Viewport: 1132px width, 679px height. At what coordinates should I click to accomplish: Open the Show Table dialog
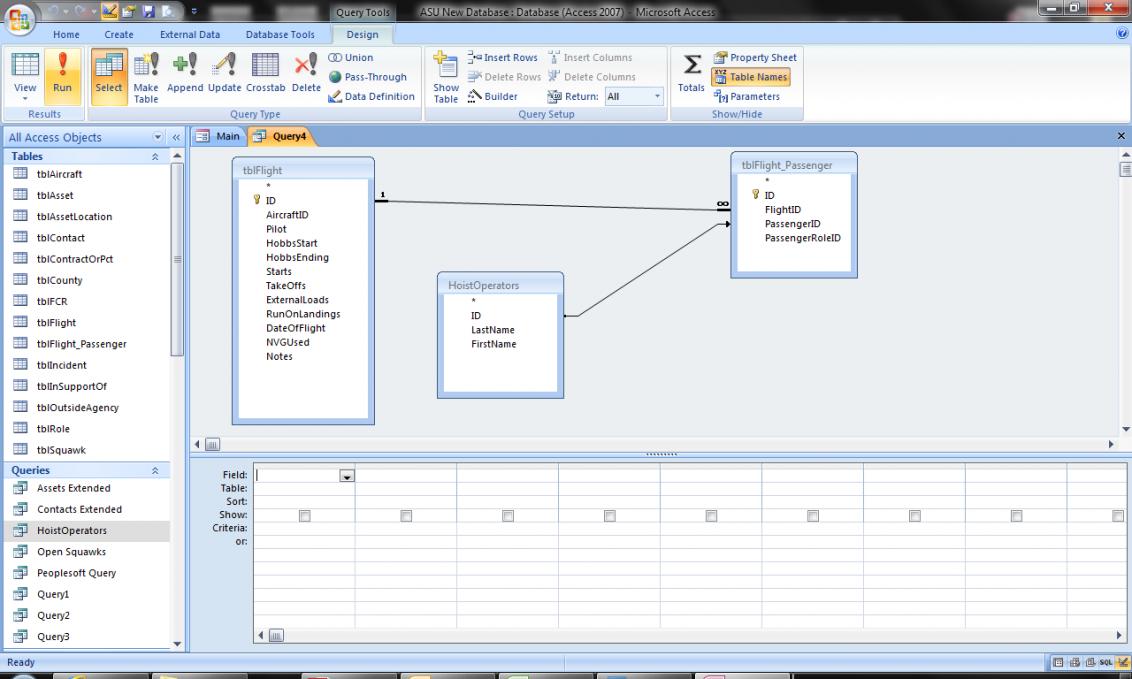(445, 76)
